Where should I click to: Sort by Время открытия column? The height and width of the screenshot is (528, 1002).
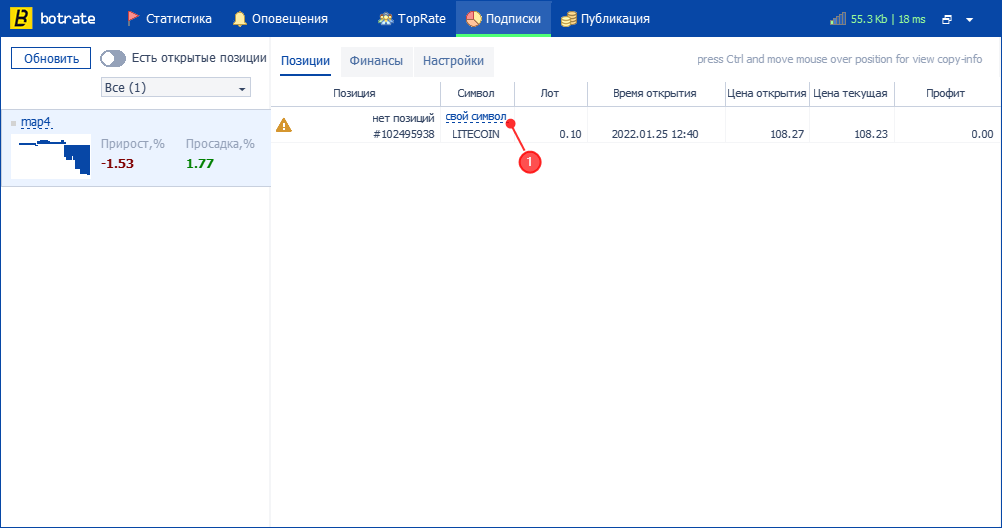(x=654, y=93)
